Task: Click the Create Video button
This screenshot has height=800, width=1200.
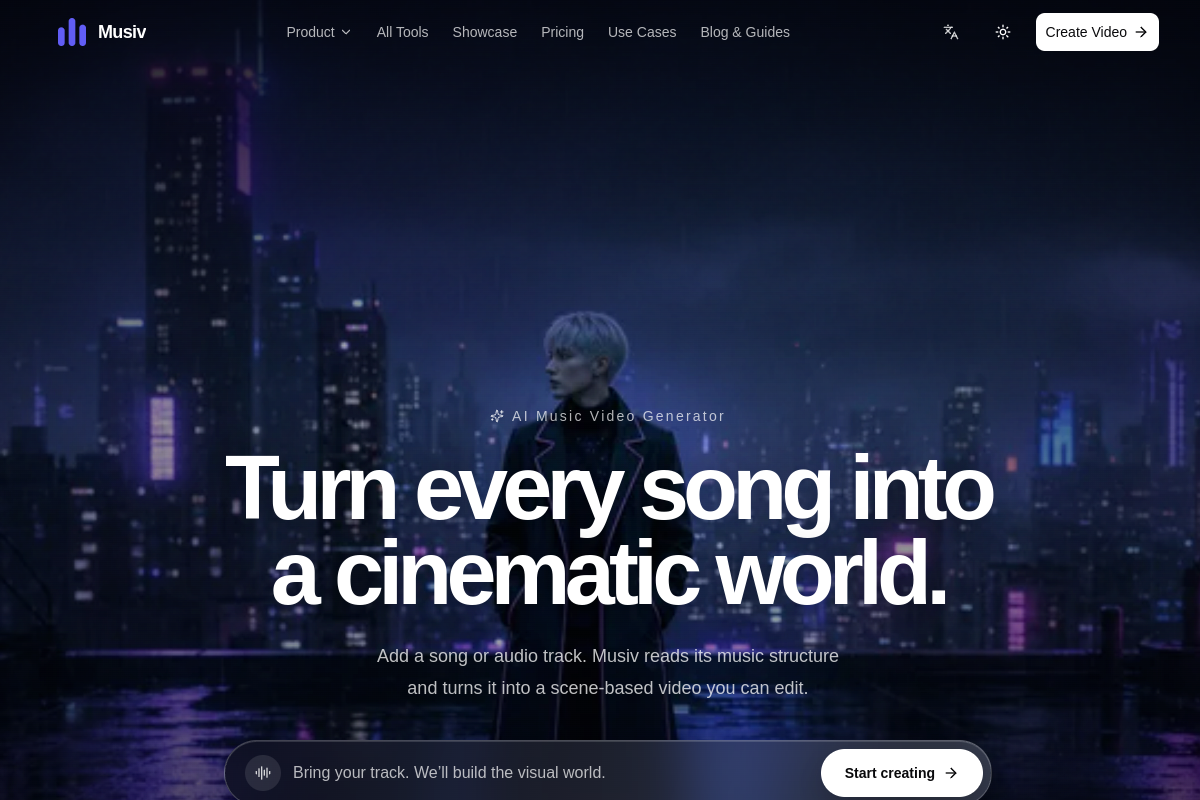Action: click(1097, 32)
